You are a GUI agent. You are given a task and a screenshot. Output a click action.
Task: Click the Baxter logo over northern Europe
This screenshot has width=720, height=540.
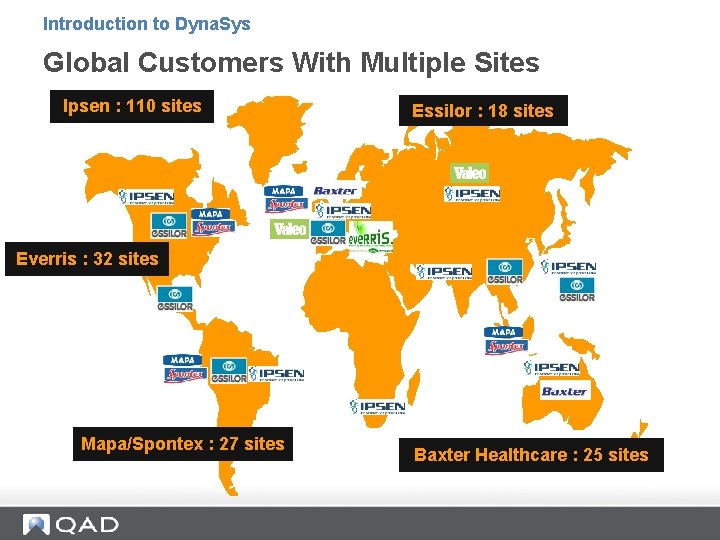(x=335, y=191)
